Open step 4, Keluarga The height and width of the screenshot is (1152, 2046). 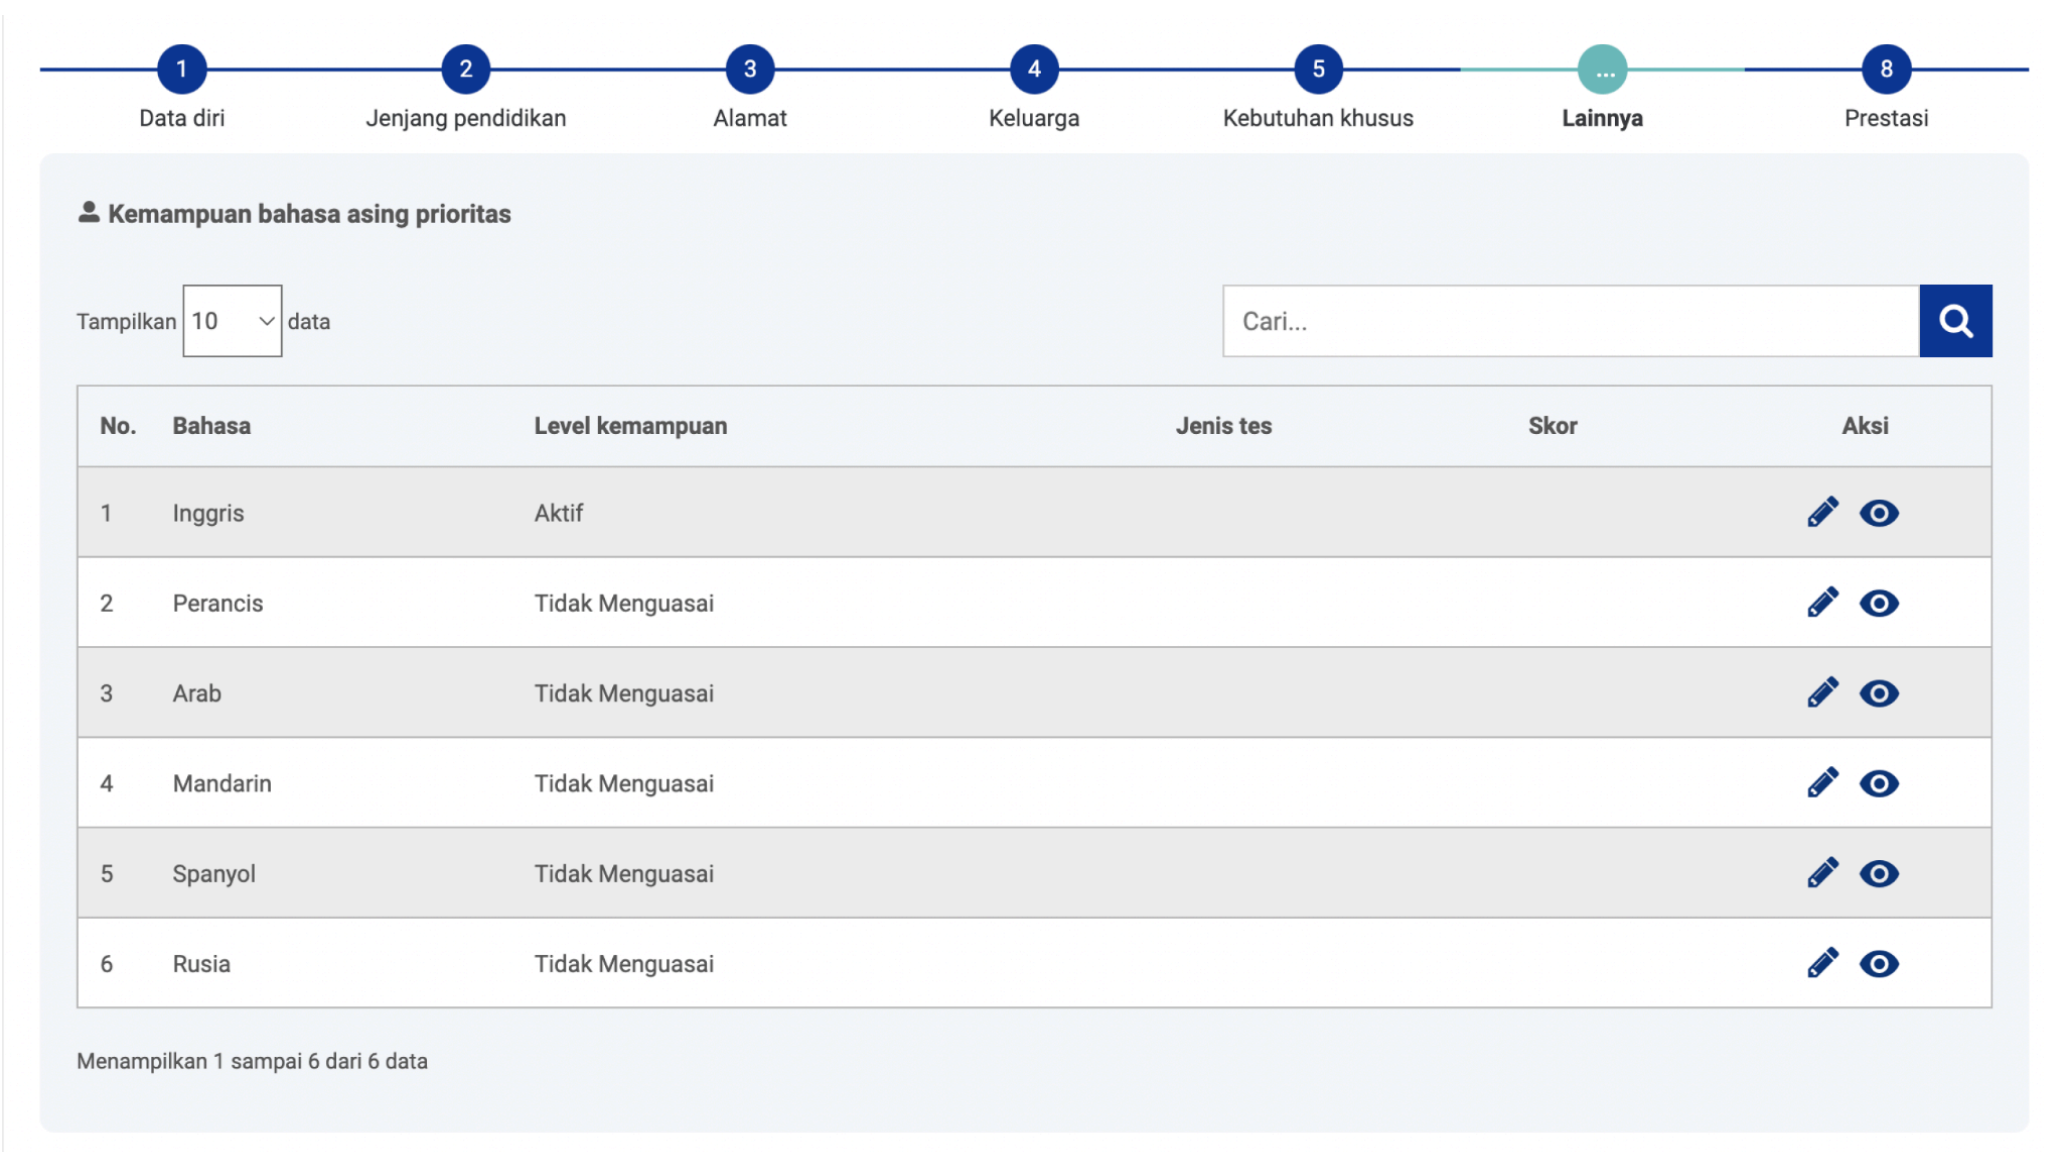(x=1034, y=69)
